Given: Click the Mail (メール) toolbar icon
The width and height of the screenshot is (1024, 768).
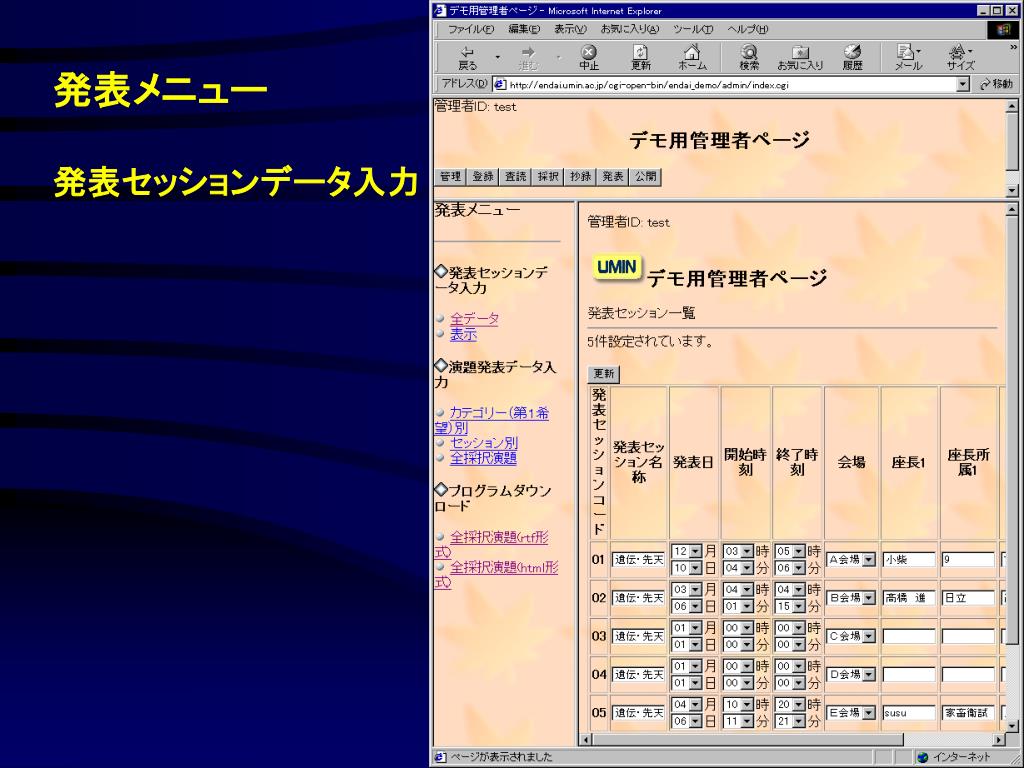Looking at the screenshot, I should click(908, 57).
